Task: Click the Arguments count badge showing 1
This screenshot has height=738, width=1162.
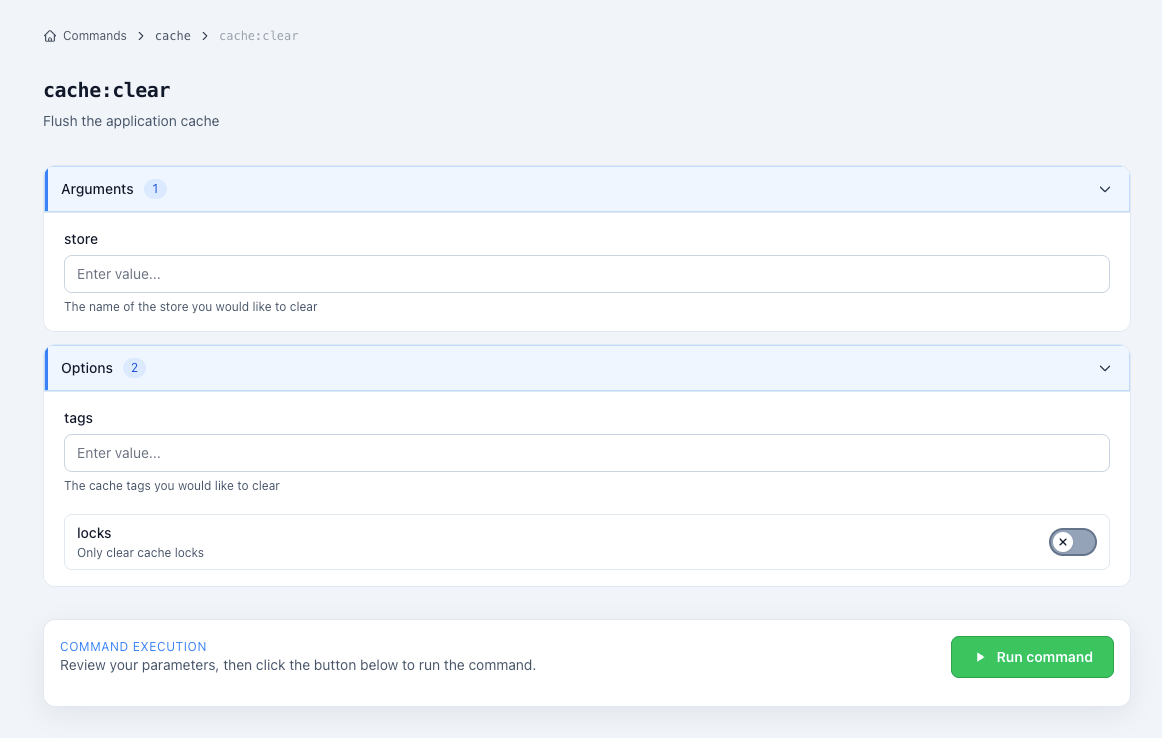Action: (155, 189)
